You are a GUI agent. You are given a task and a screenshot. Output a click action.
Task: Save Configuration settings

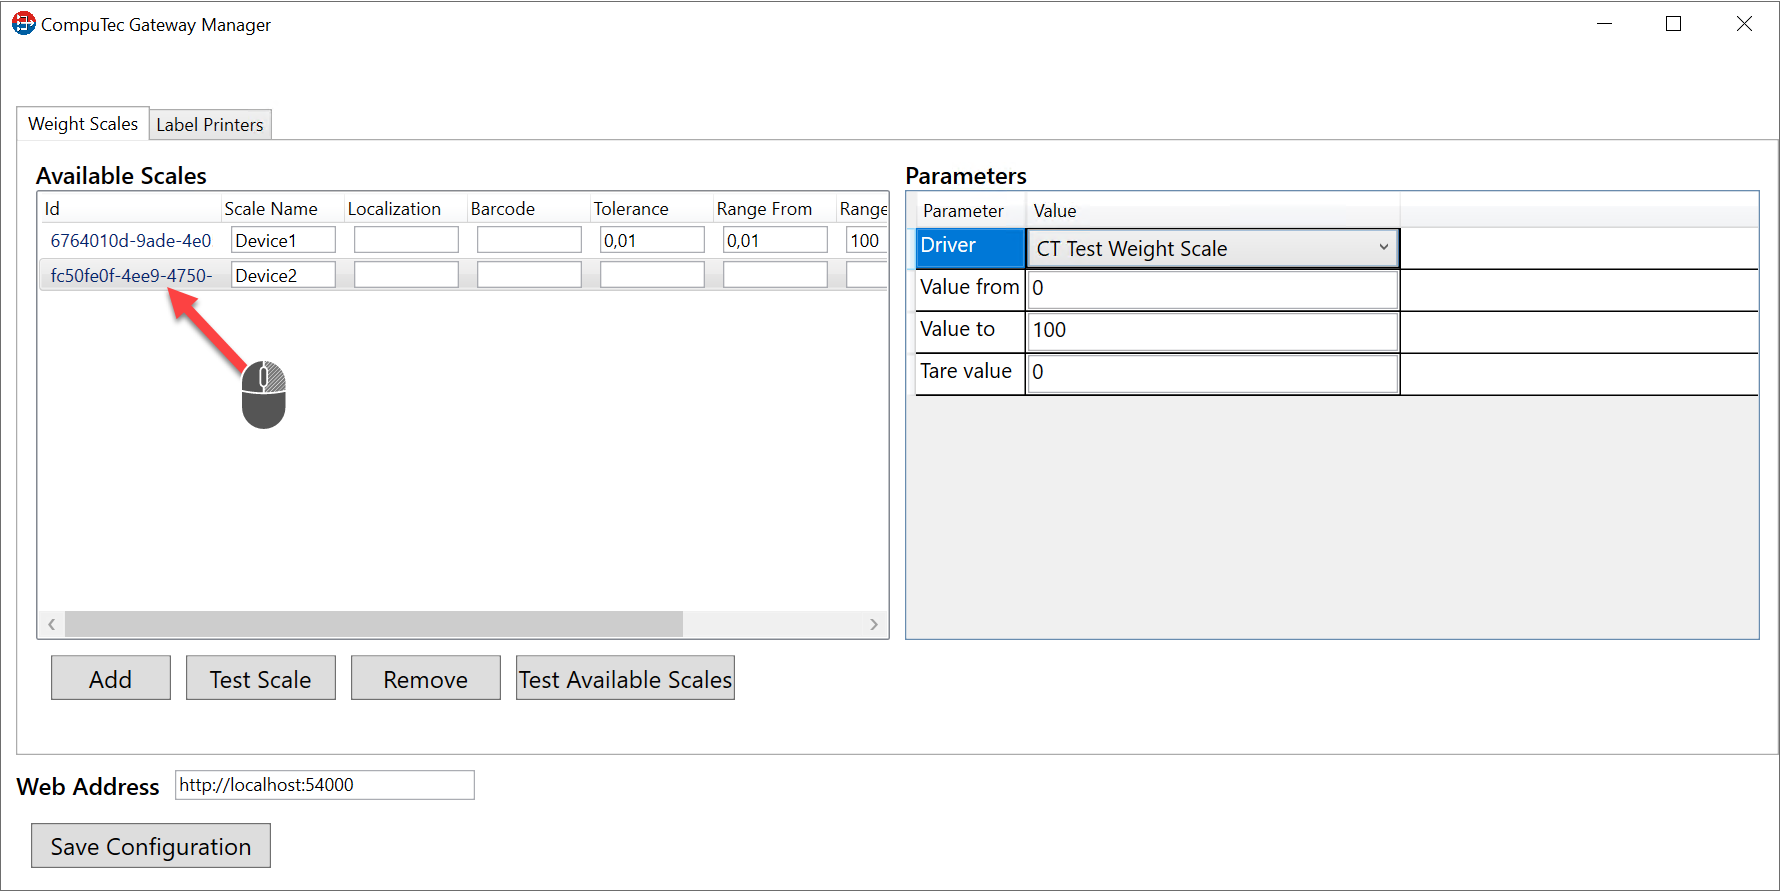[x=151, y=846]
